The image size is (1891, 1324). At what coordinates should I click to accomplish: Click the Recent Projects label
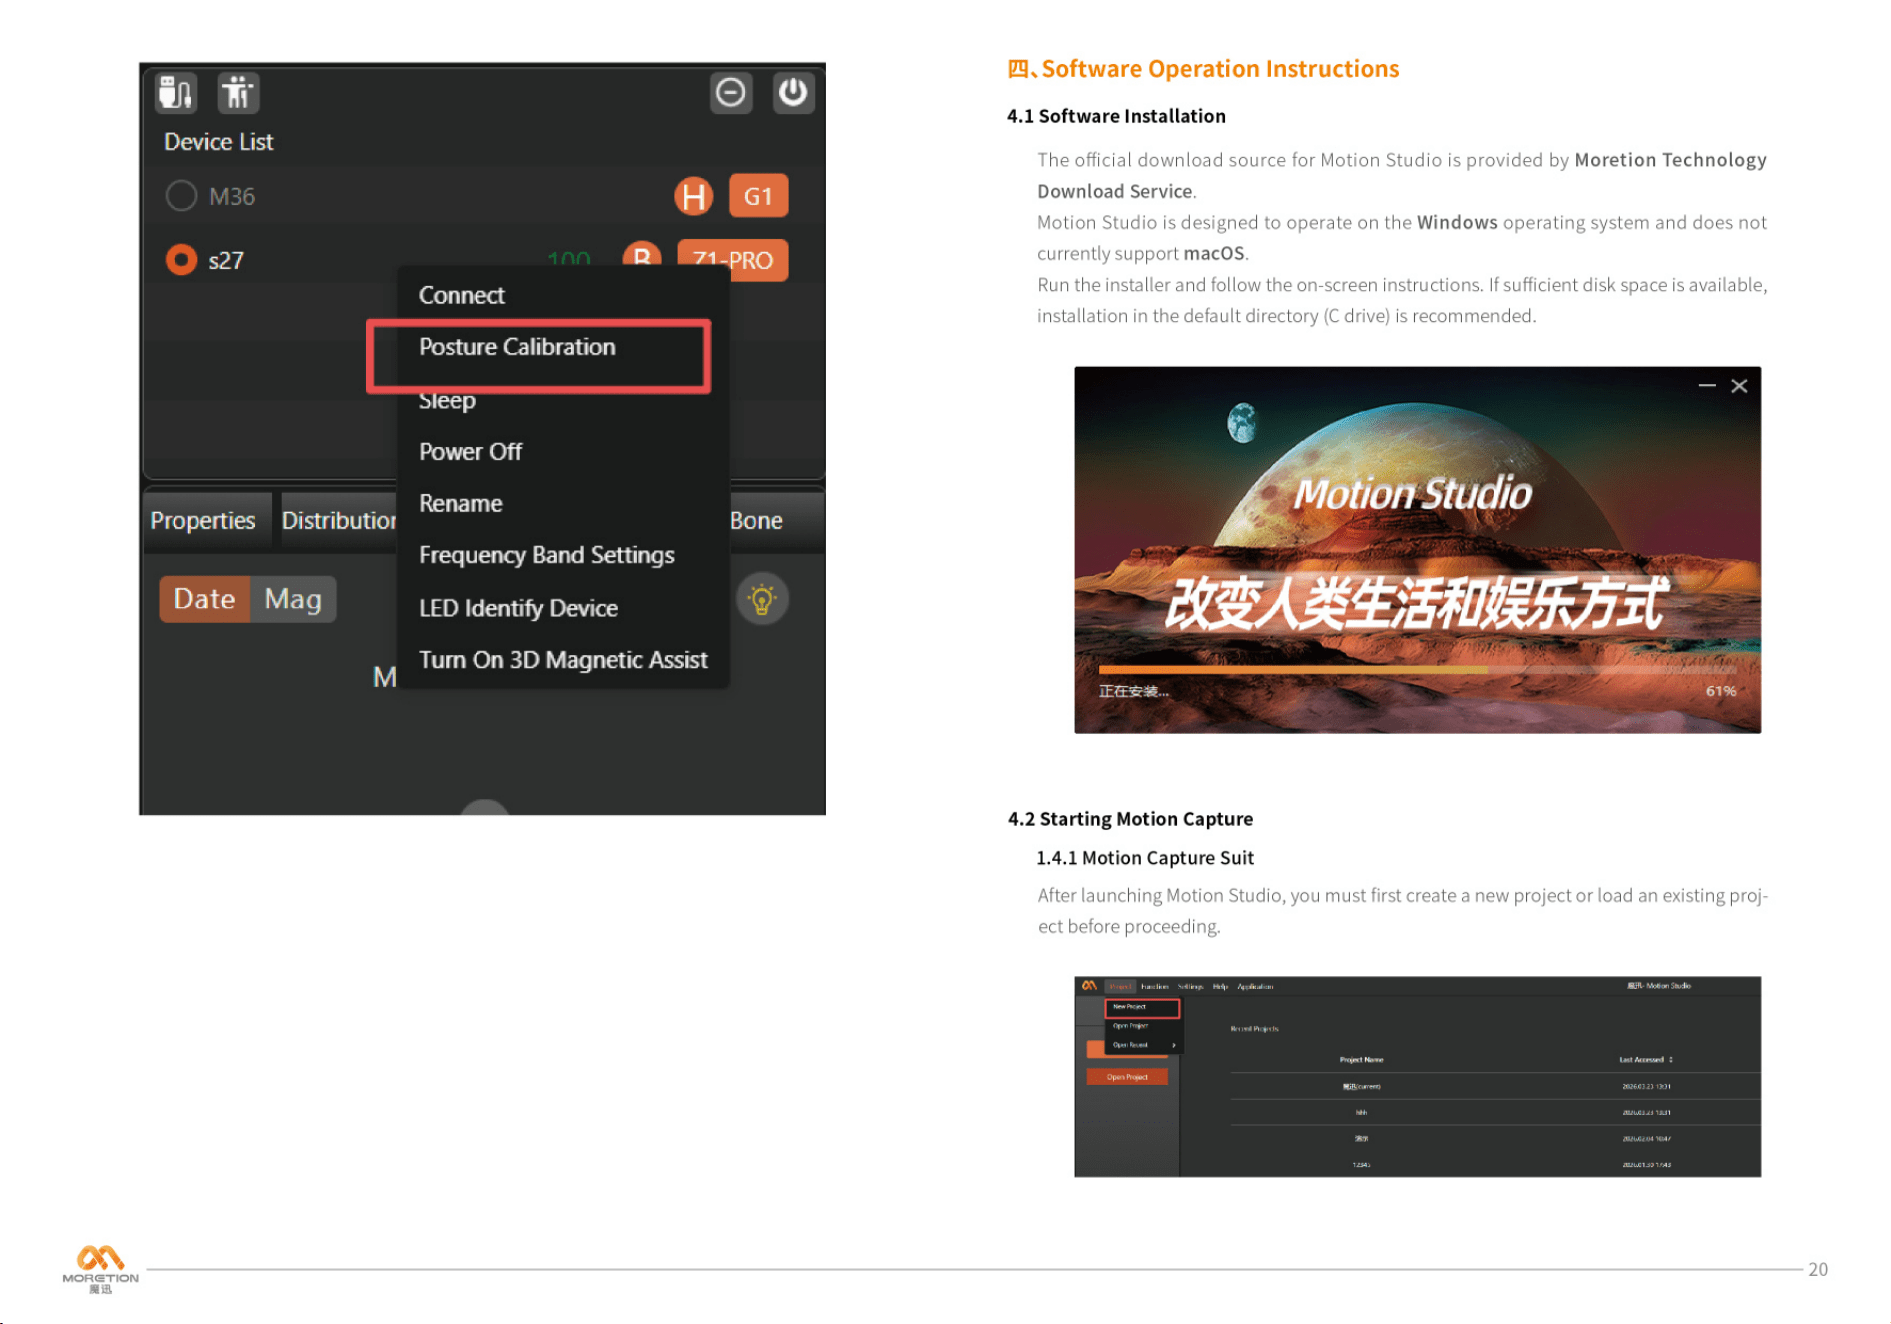(x=1254, y=1029)
